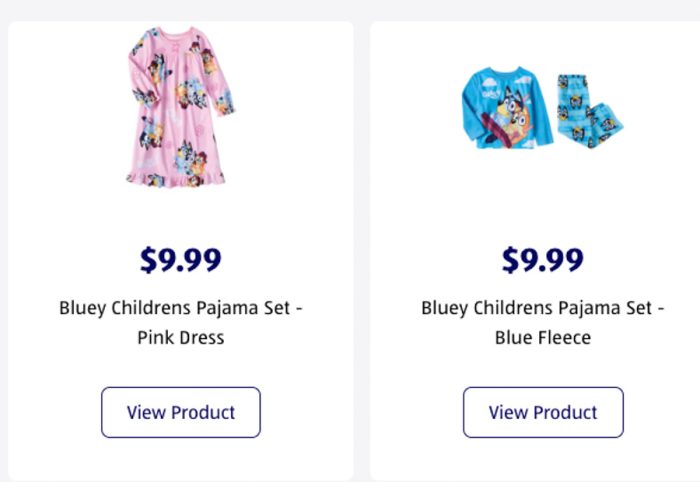Click the "Pink Dress" text line
Screen dimensions: 700x482
180,337
